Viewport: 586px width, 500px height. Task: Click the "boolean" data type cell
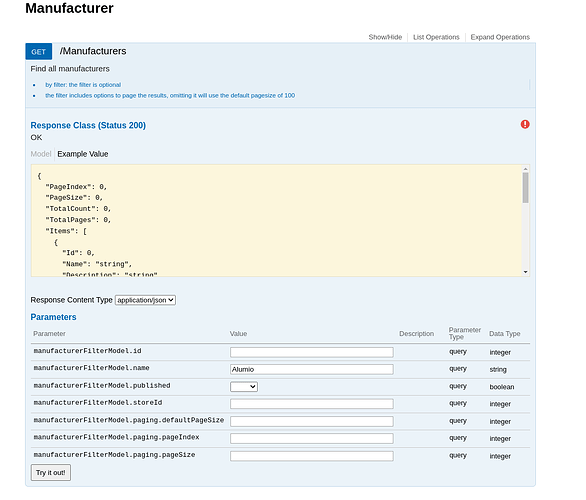(x=502, y=387)
